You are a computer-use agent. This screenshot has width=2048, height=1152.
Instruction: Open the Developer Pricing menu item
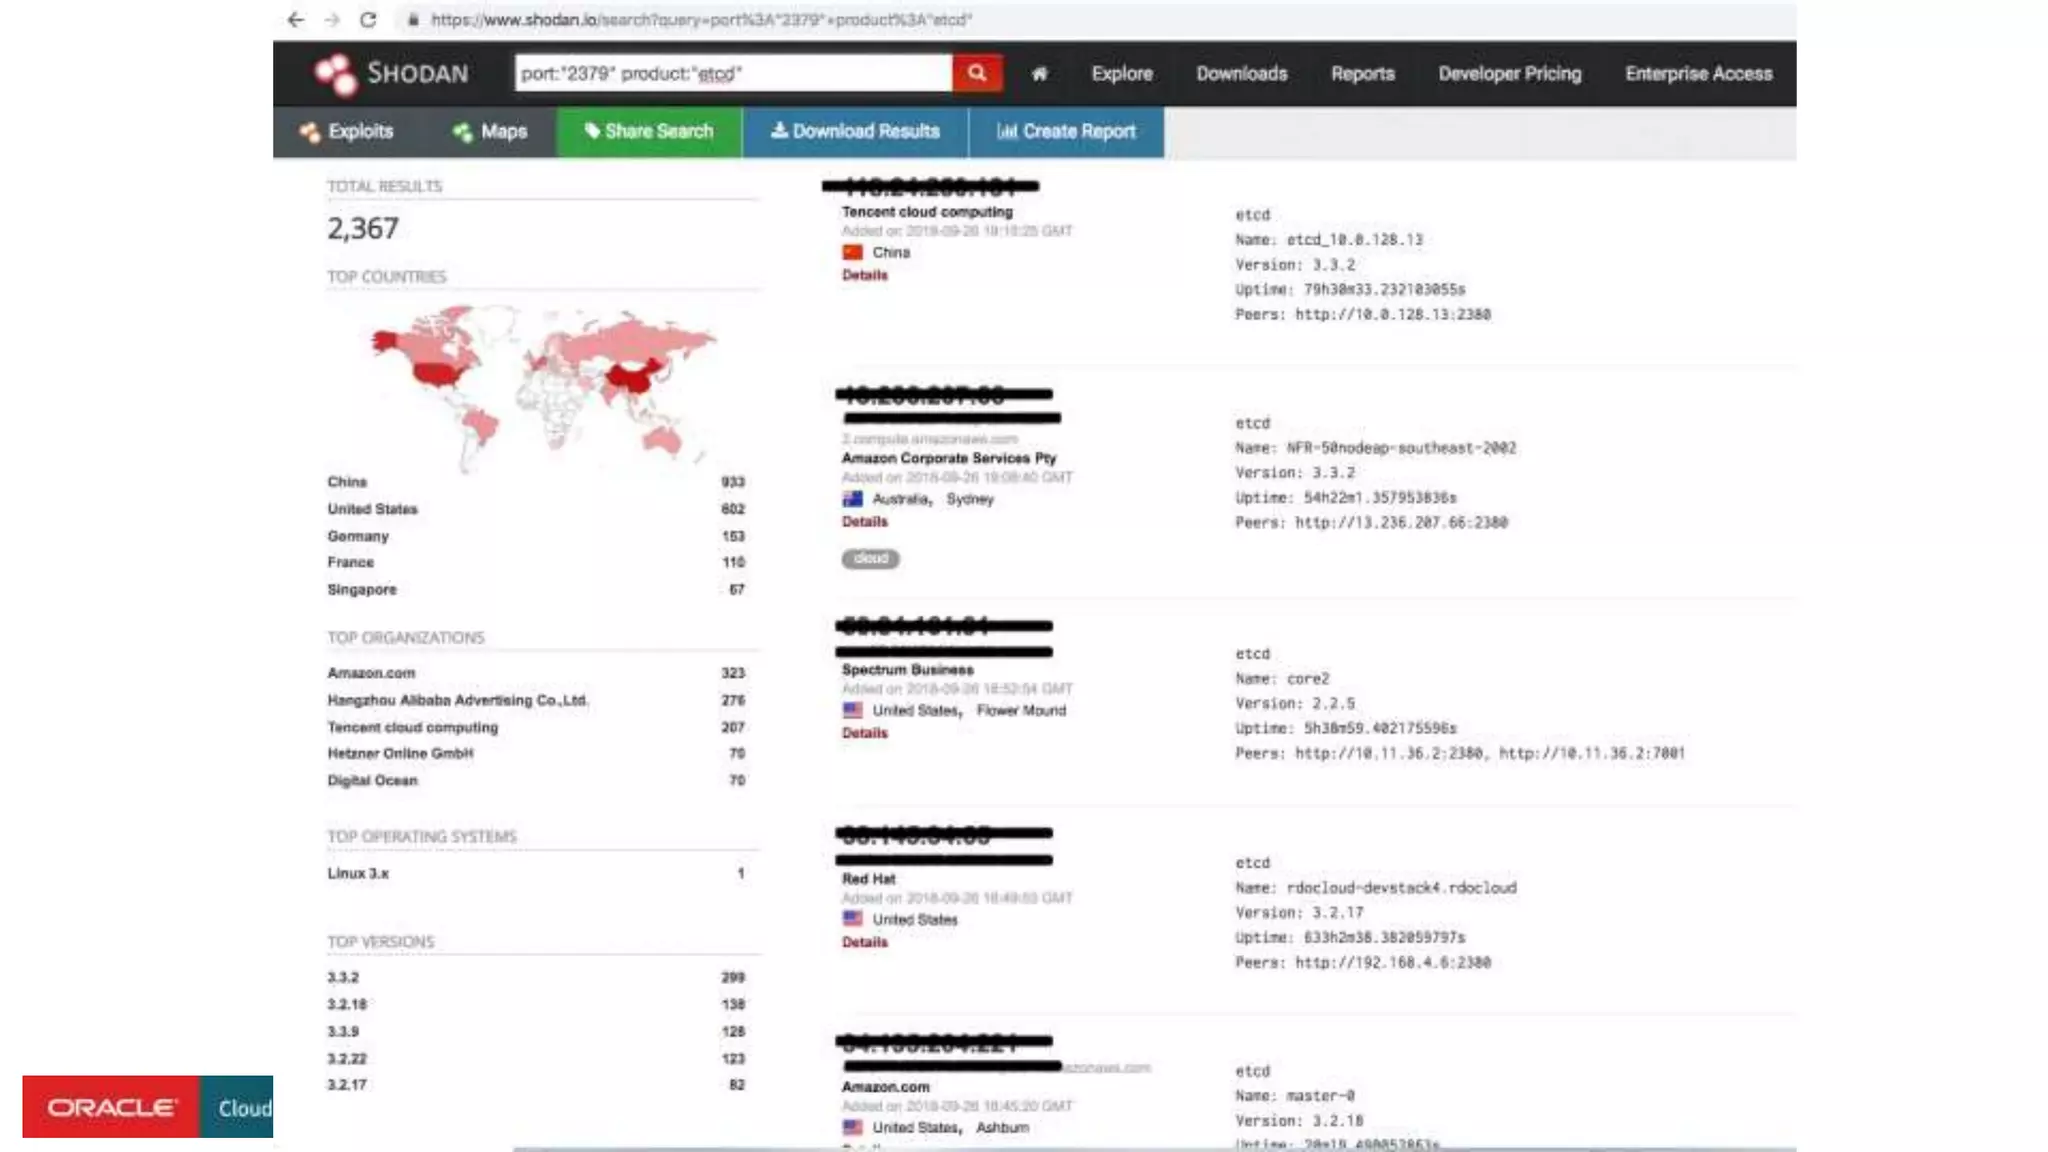point(1509,74)
